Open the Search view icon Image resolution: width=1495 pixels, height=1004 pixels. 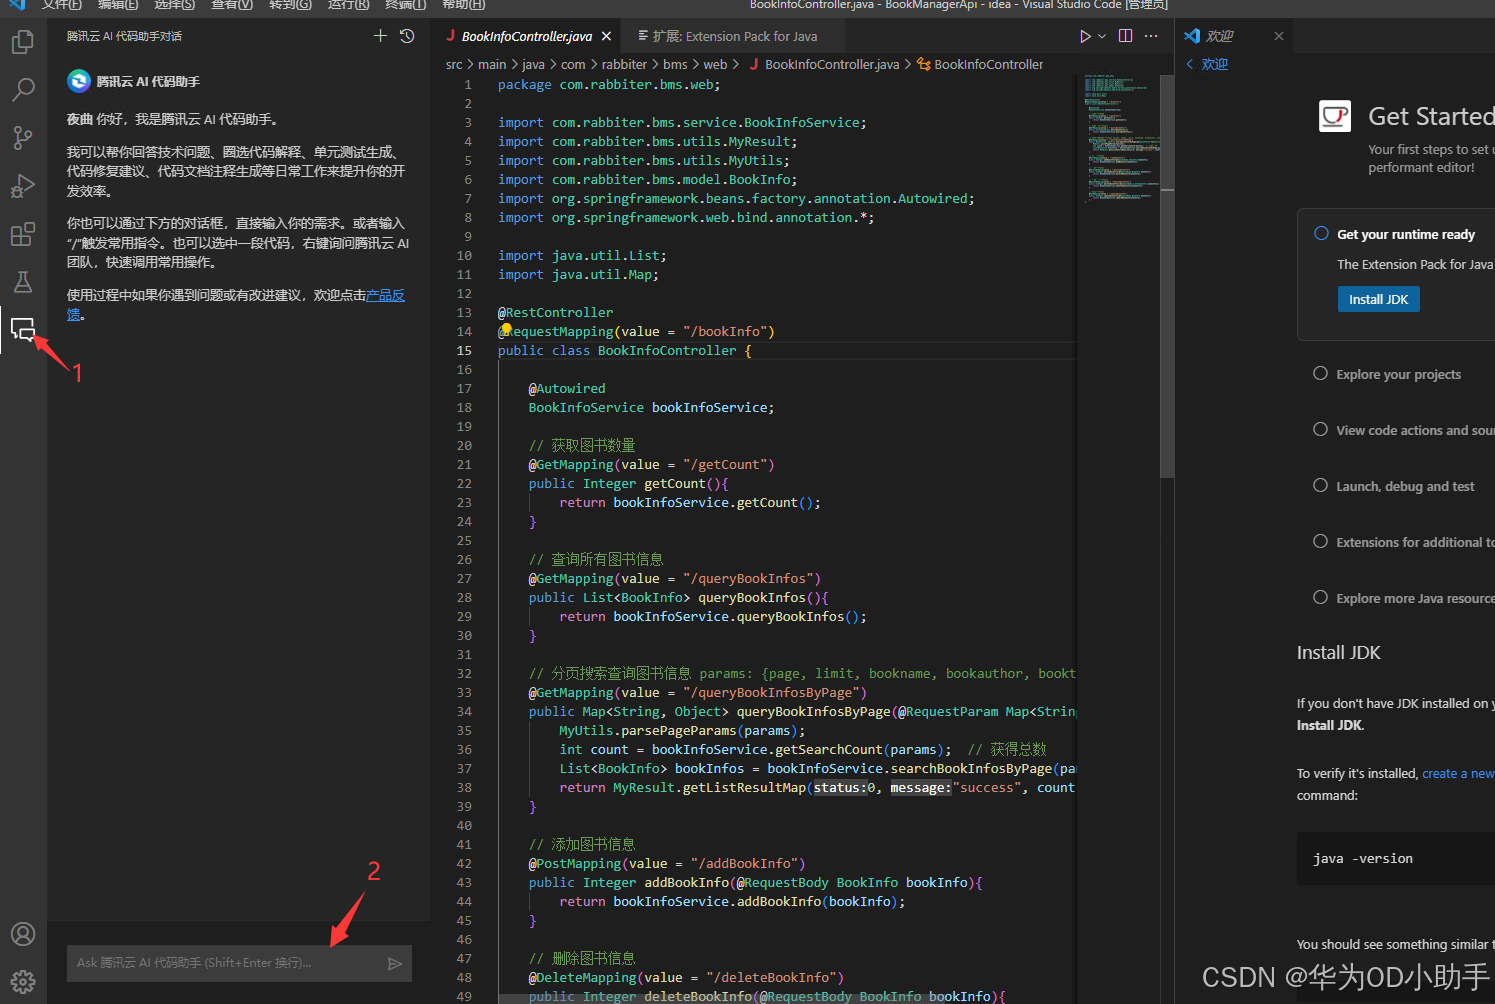click(x=22, y=90)
